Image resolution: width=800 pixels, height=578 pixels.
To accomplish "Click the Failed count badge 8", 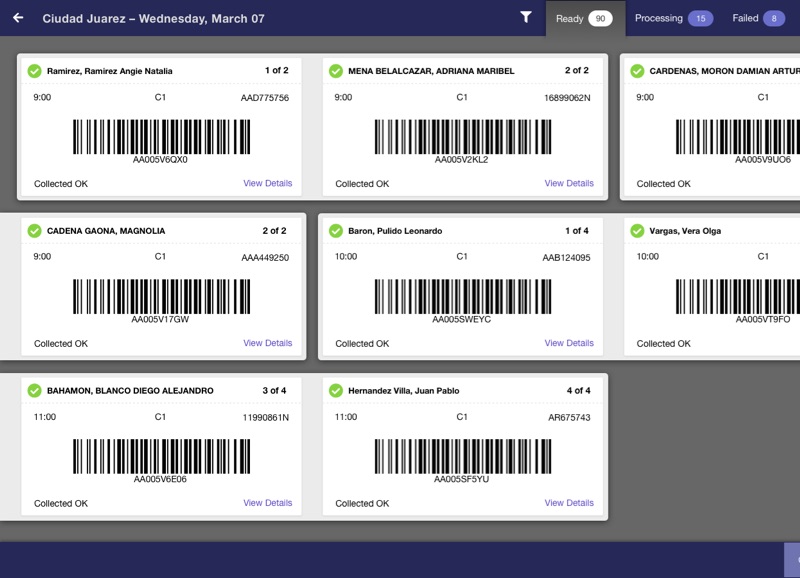I will pos(774,18).
